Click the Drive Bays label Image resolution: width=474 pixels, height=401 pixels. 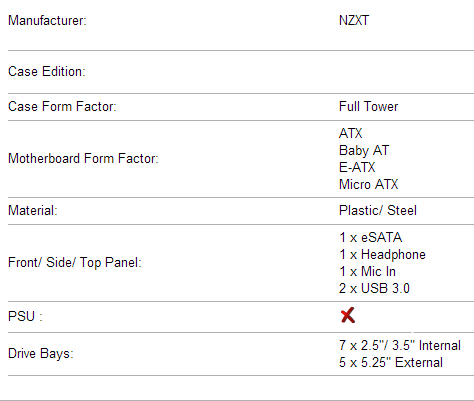pos(41,354)
